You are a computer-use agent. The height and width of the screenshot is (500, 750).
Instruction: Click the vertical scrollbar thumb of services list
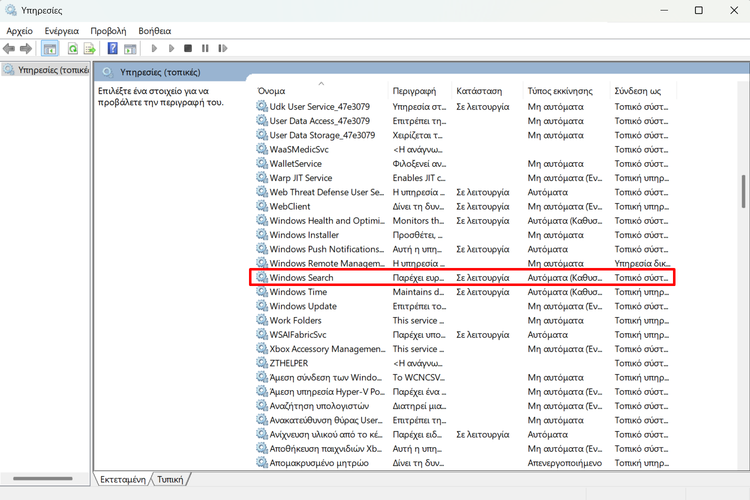pos(743,191)
